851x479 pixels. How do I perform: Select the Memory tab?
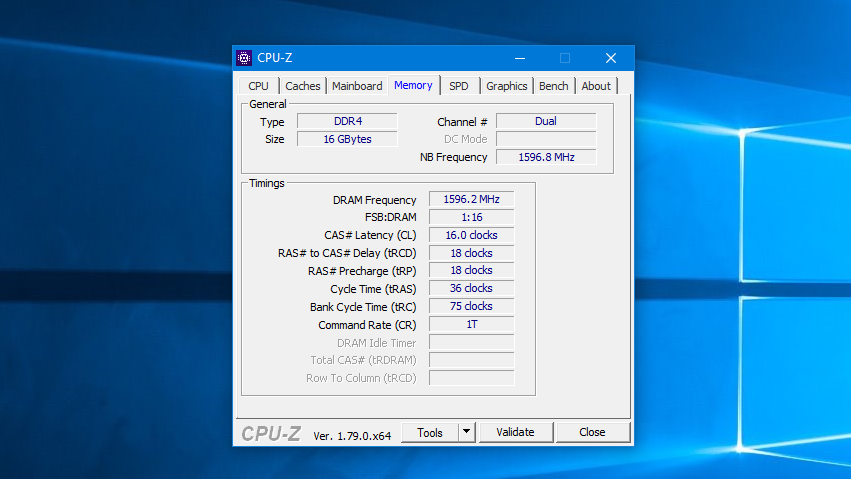(x=414, y=85)
